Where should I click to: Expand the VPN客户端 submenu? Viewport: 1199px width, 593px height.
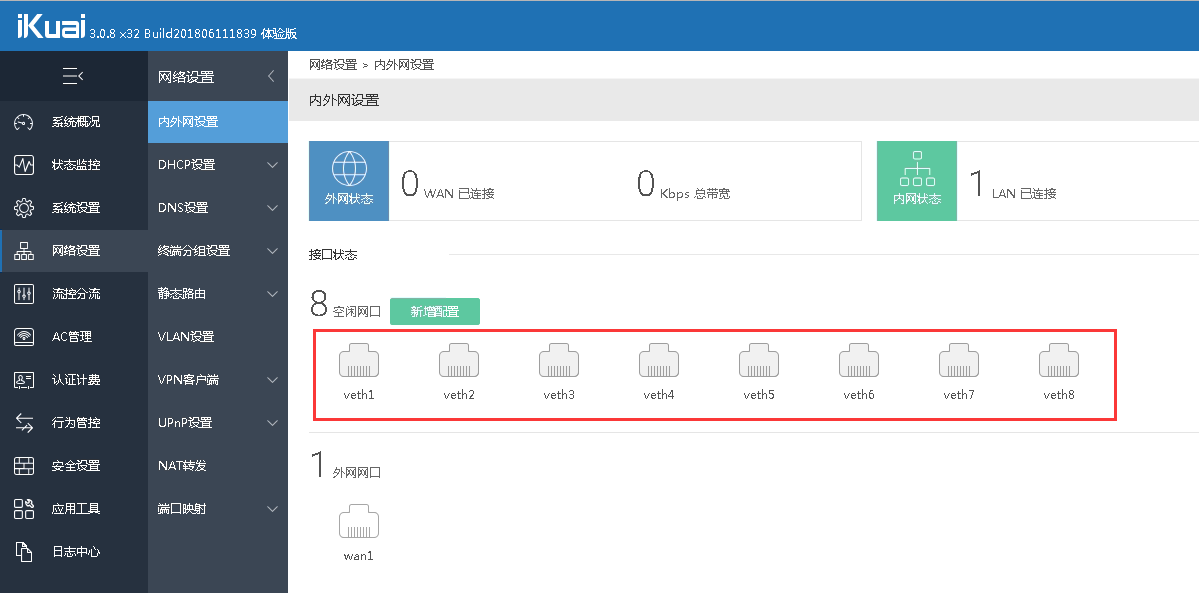(x=272, y=380)
